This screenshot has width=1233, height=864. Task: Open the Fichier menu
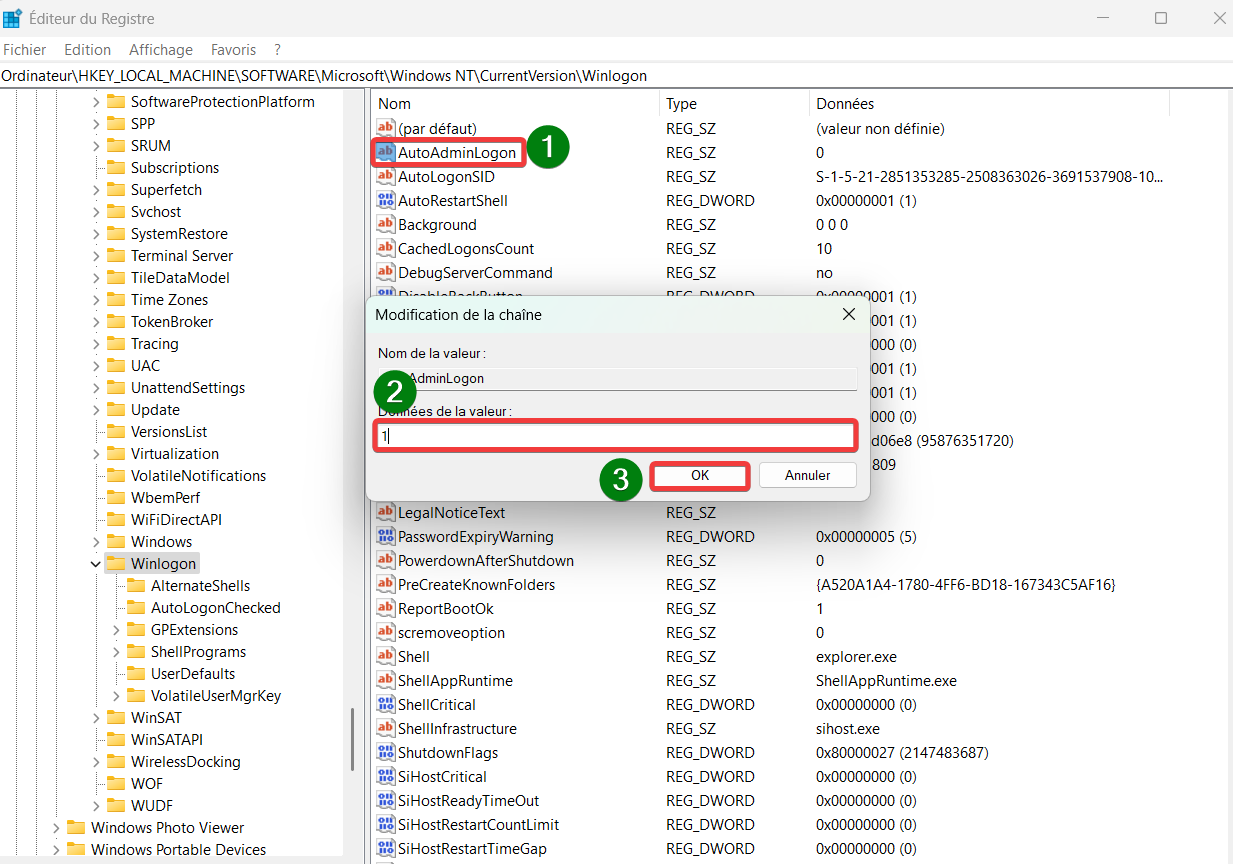(25, 49)
